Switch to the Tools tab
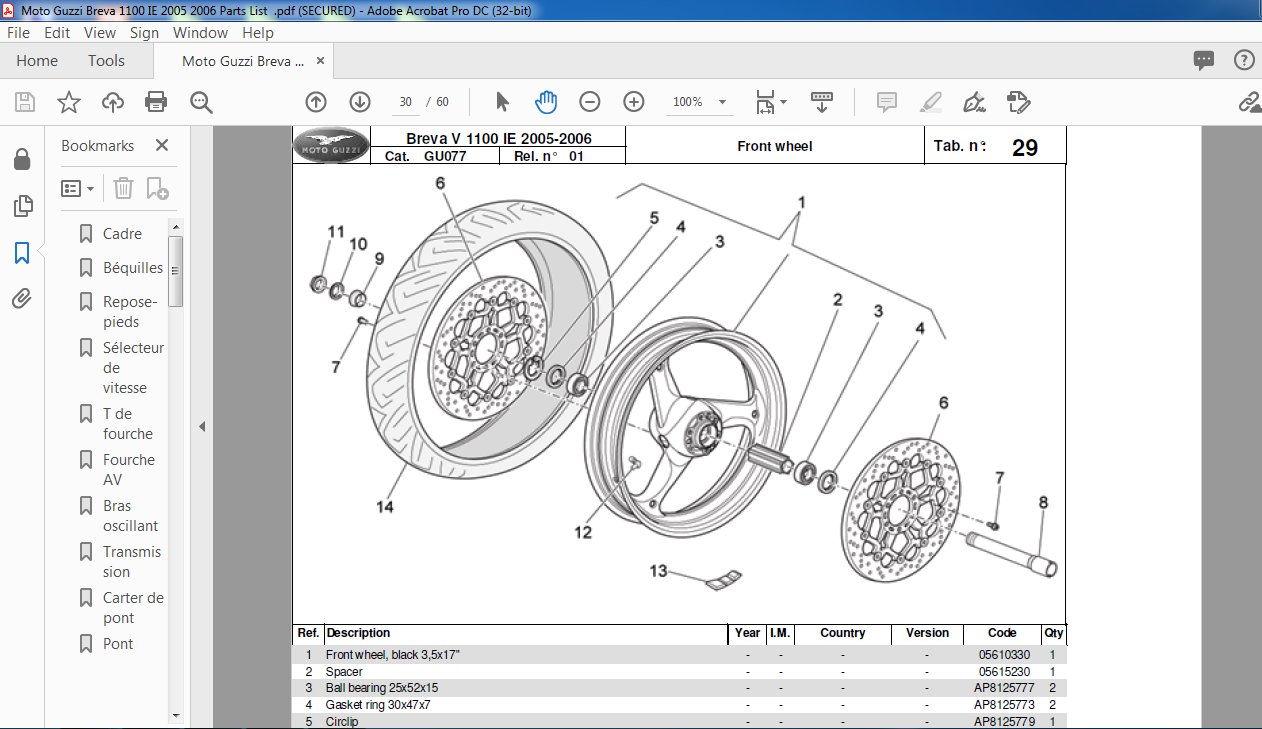Image resolution: width=1262 pixels, height=729 pixels. point(106,61)
